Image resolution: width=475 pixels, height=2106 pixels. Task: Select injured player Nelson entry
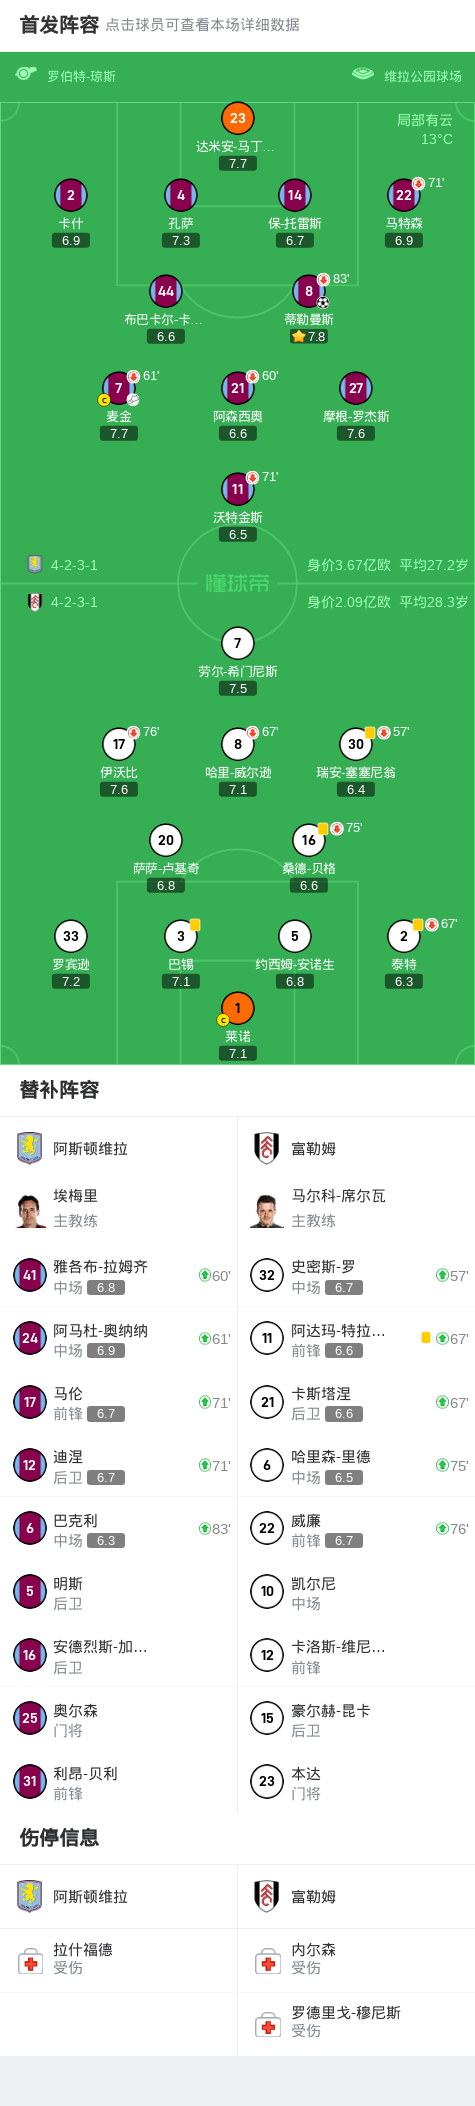click(356, 1960)
